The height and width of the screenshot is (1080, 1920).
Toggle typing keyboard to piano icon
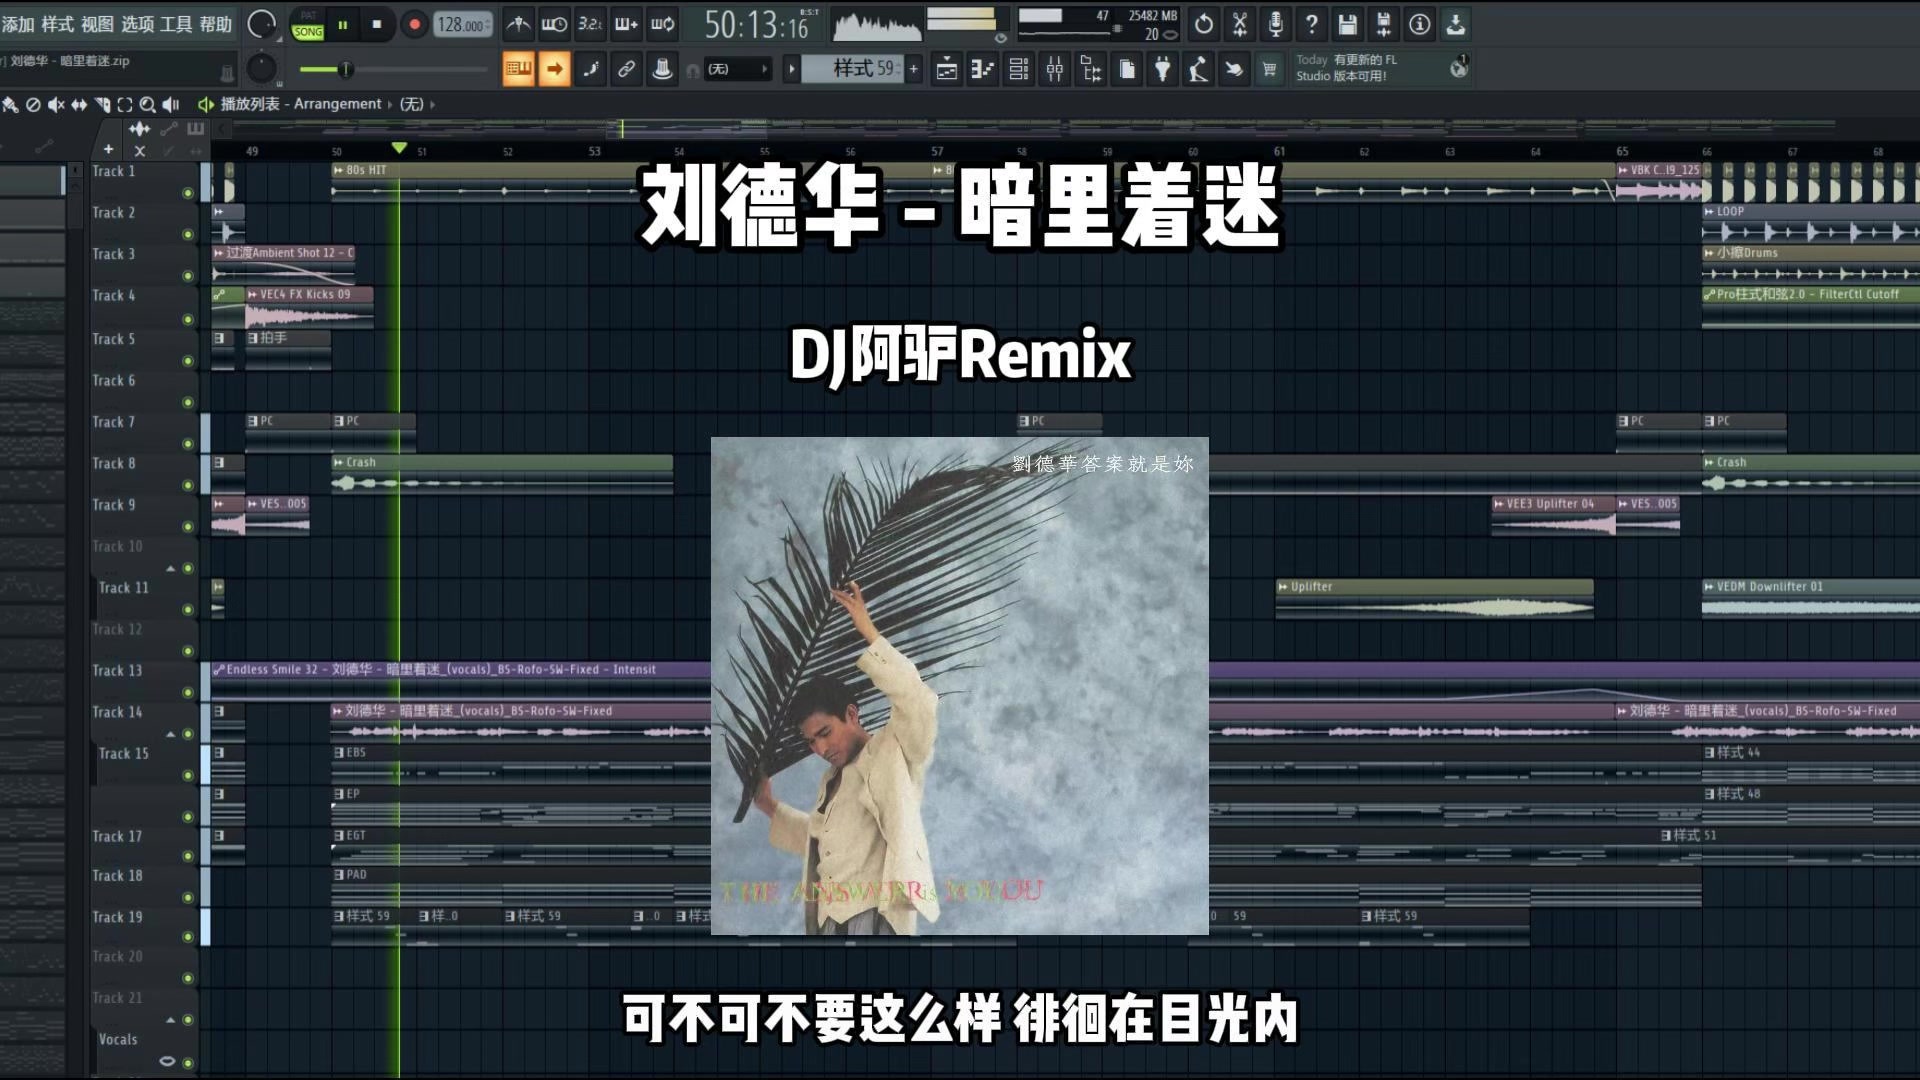click(x=518, y=69)
